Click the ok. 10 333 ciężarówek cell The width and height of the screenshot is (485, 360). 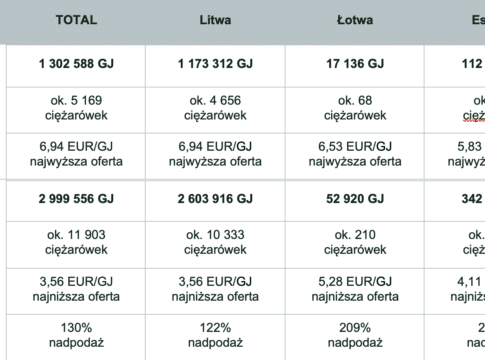click(215, 245)
